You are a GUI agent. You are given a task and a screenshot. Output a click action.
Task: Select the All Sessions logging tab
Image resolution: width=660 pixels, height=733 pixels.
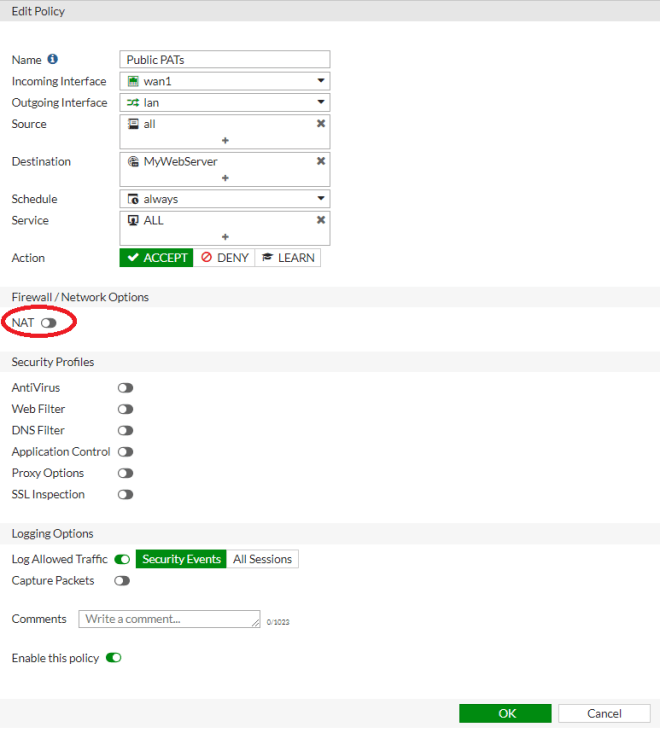tap(262, 559)
